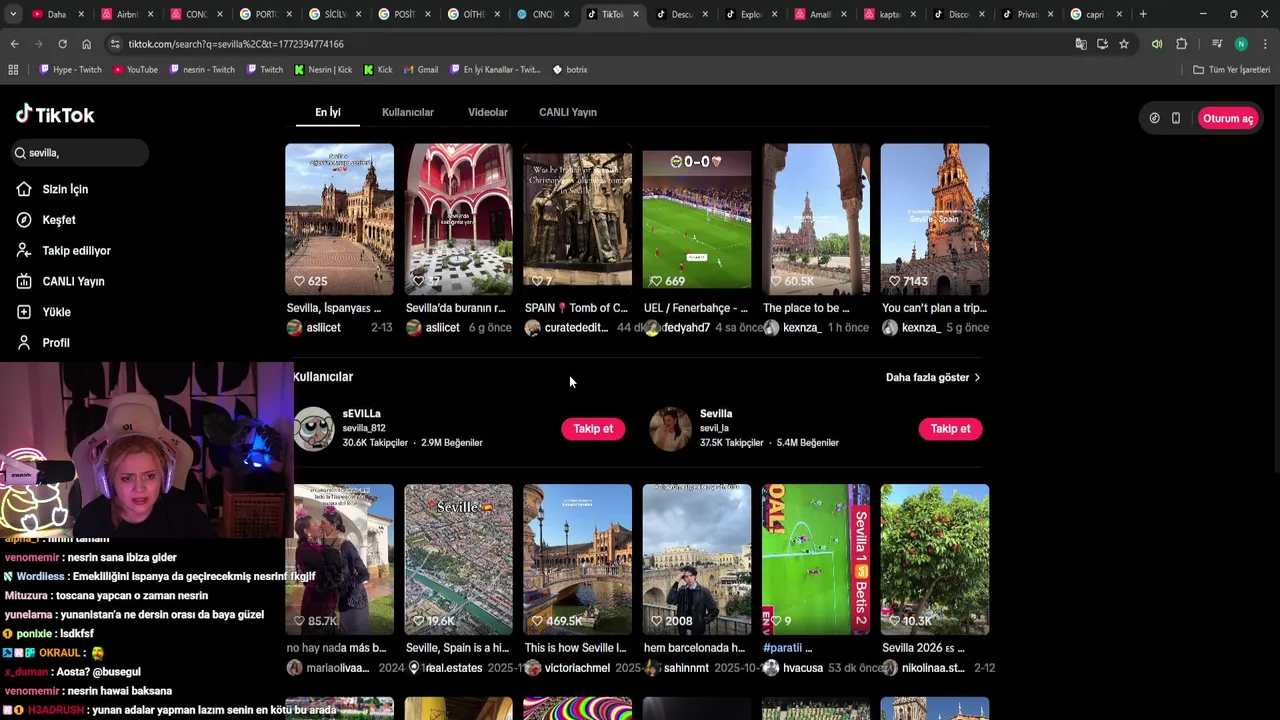Screen dimensions: 1280x720
Task: Click the green volume extension icon
Action: point(1157,44)
